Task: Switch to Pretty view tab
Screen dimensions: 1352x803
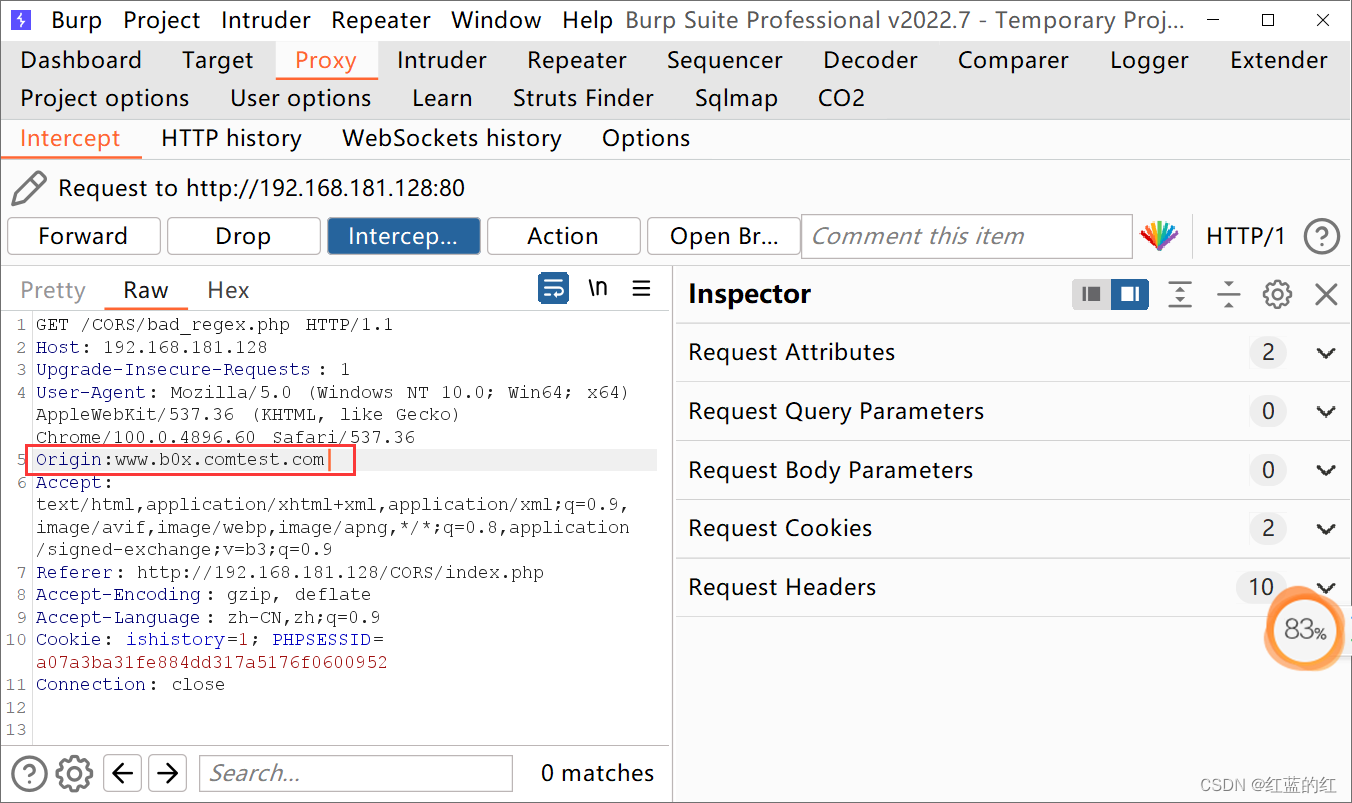Action: tap(53, 290)
